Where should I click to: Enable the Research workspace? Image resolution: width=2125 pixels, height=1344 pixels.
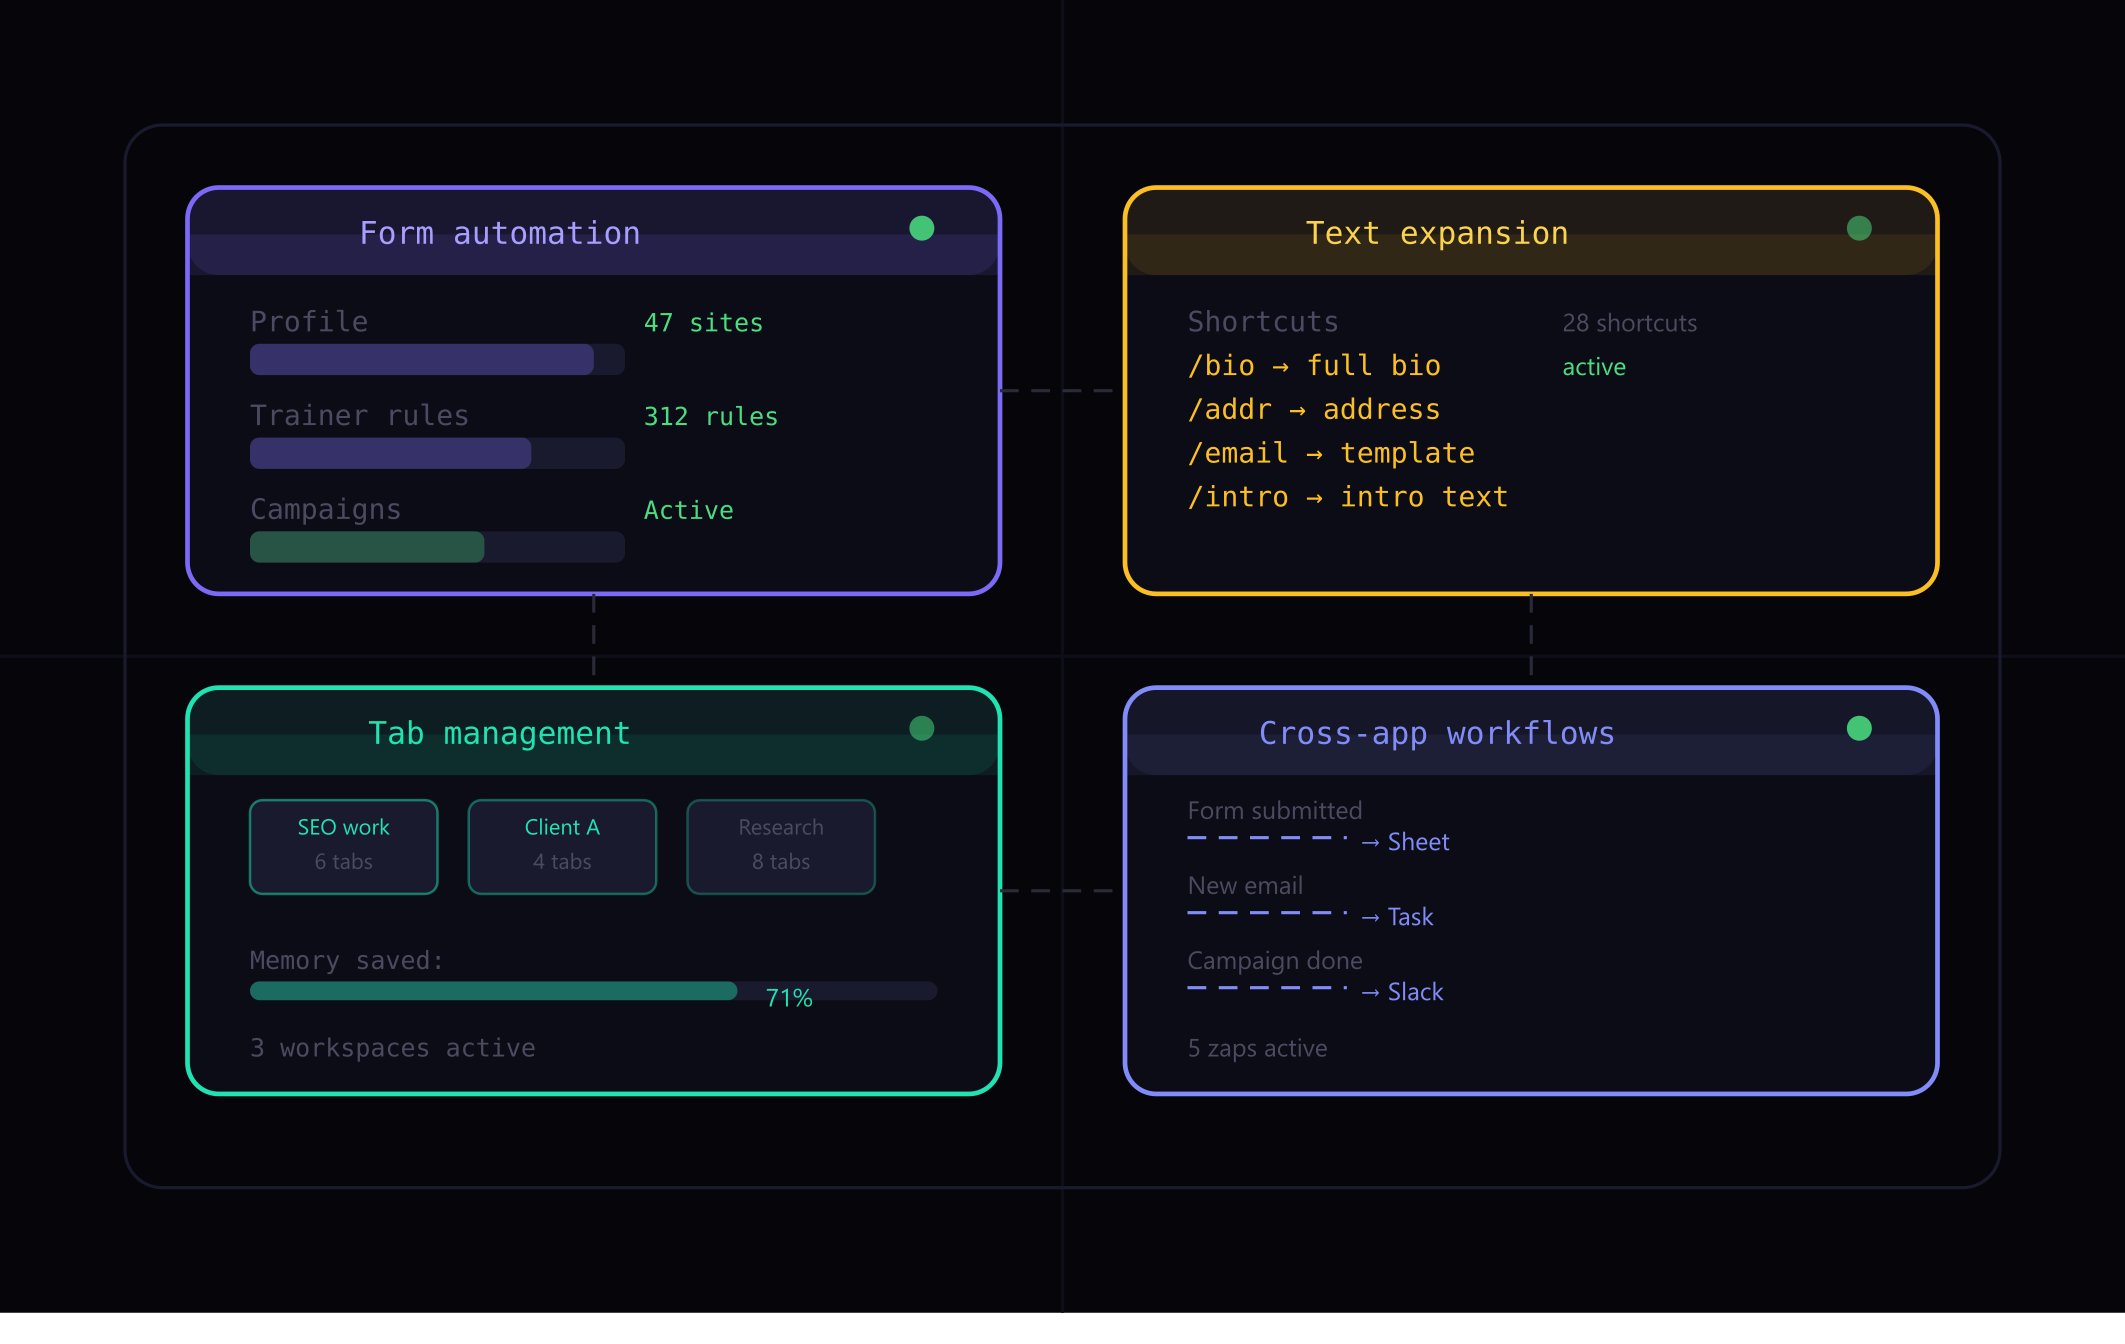(780, 845)
